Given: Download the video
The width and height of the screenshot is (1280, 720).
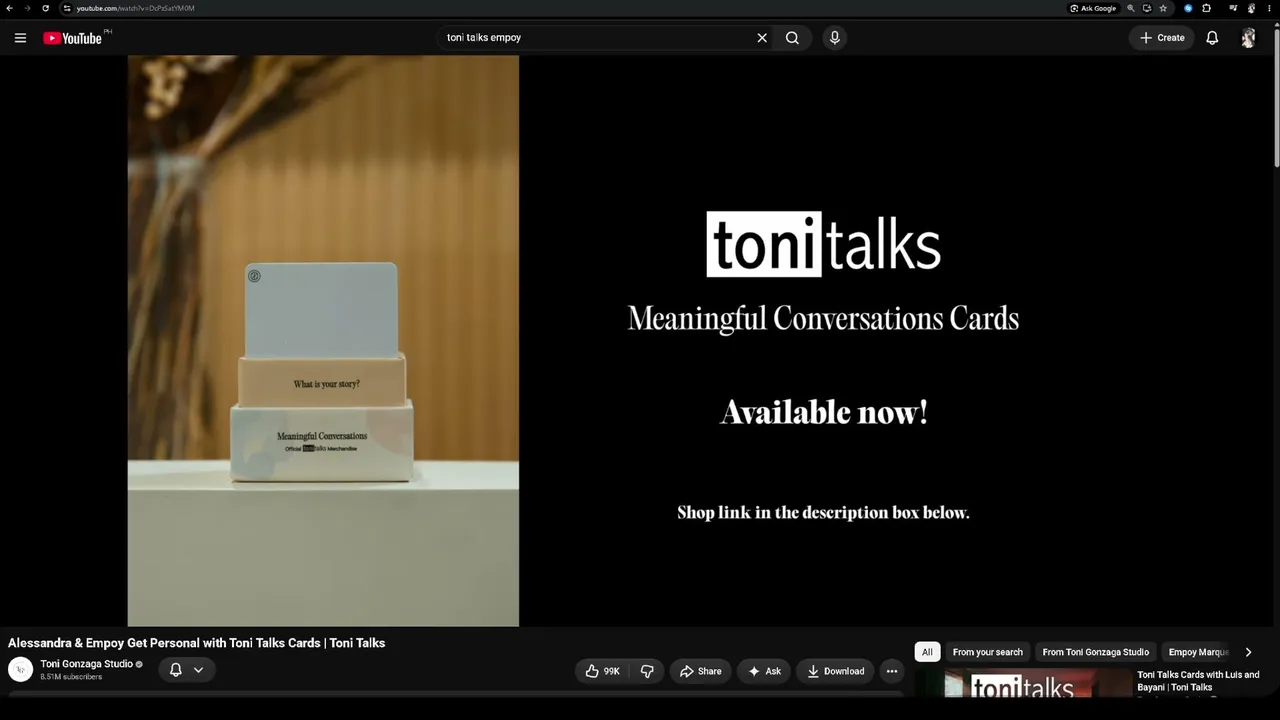Looking at the screenshot, I should [835, 671].
